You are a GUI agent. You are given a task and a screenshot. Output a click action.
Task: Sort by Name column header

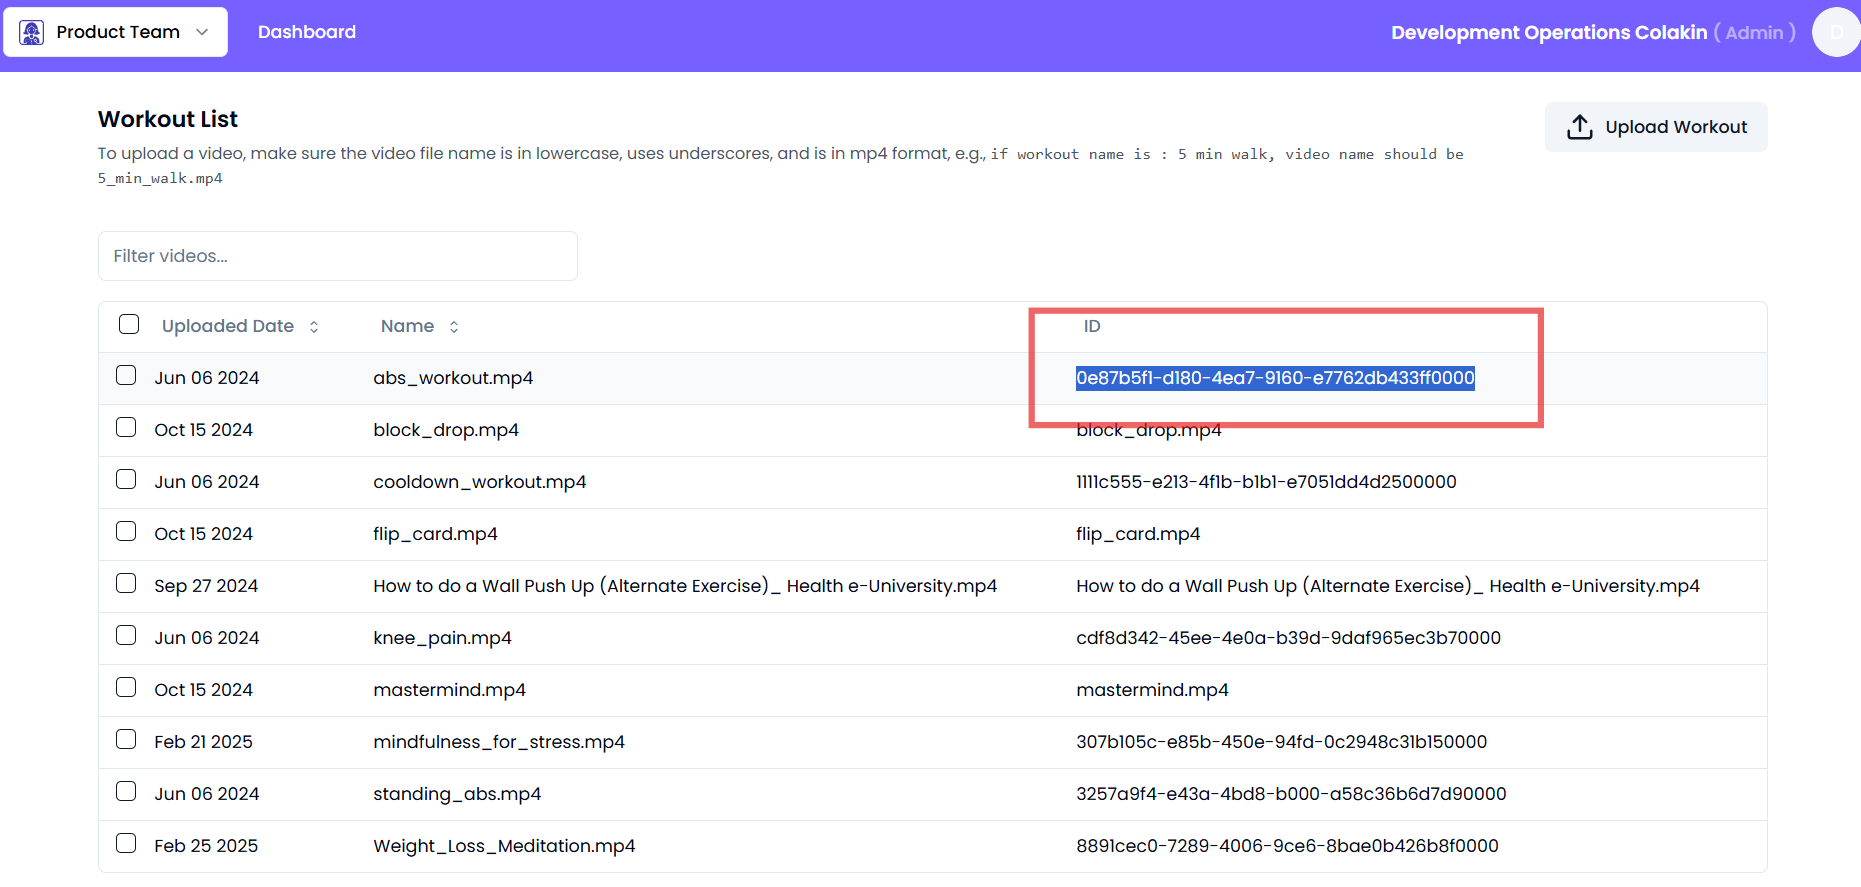[x=407, y=326]
